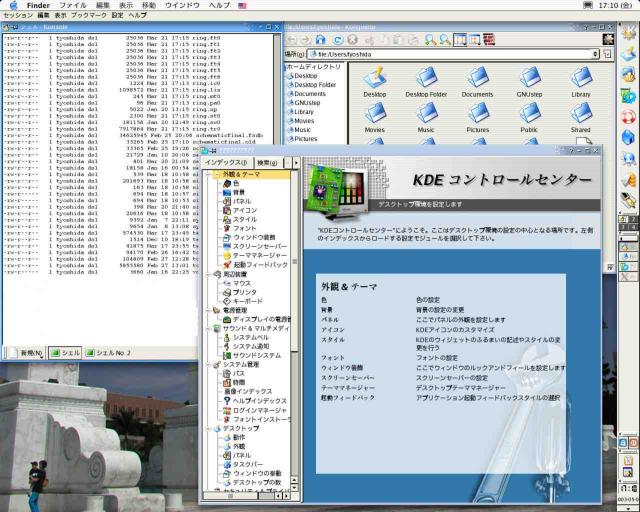Click the tab scroll right arrow in Control Center
The image size is (640, 512).
coord(296,163)
